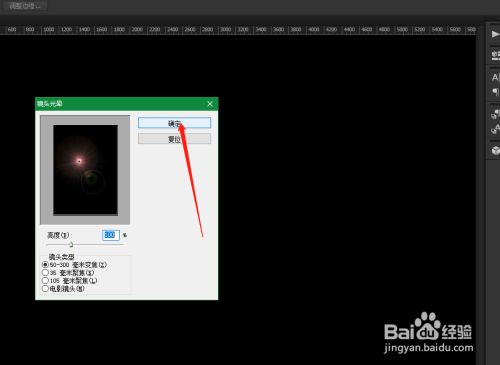500x365 pixels.
Task: Close the Lens Flare dialog
Action: pos(210,104)
